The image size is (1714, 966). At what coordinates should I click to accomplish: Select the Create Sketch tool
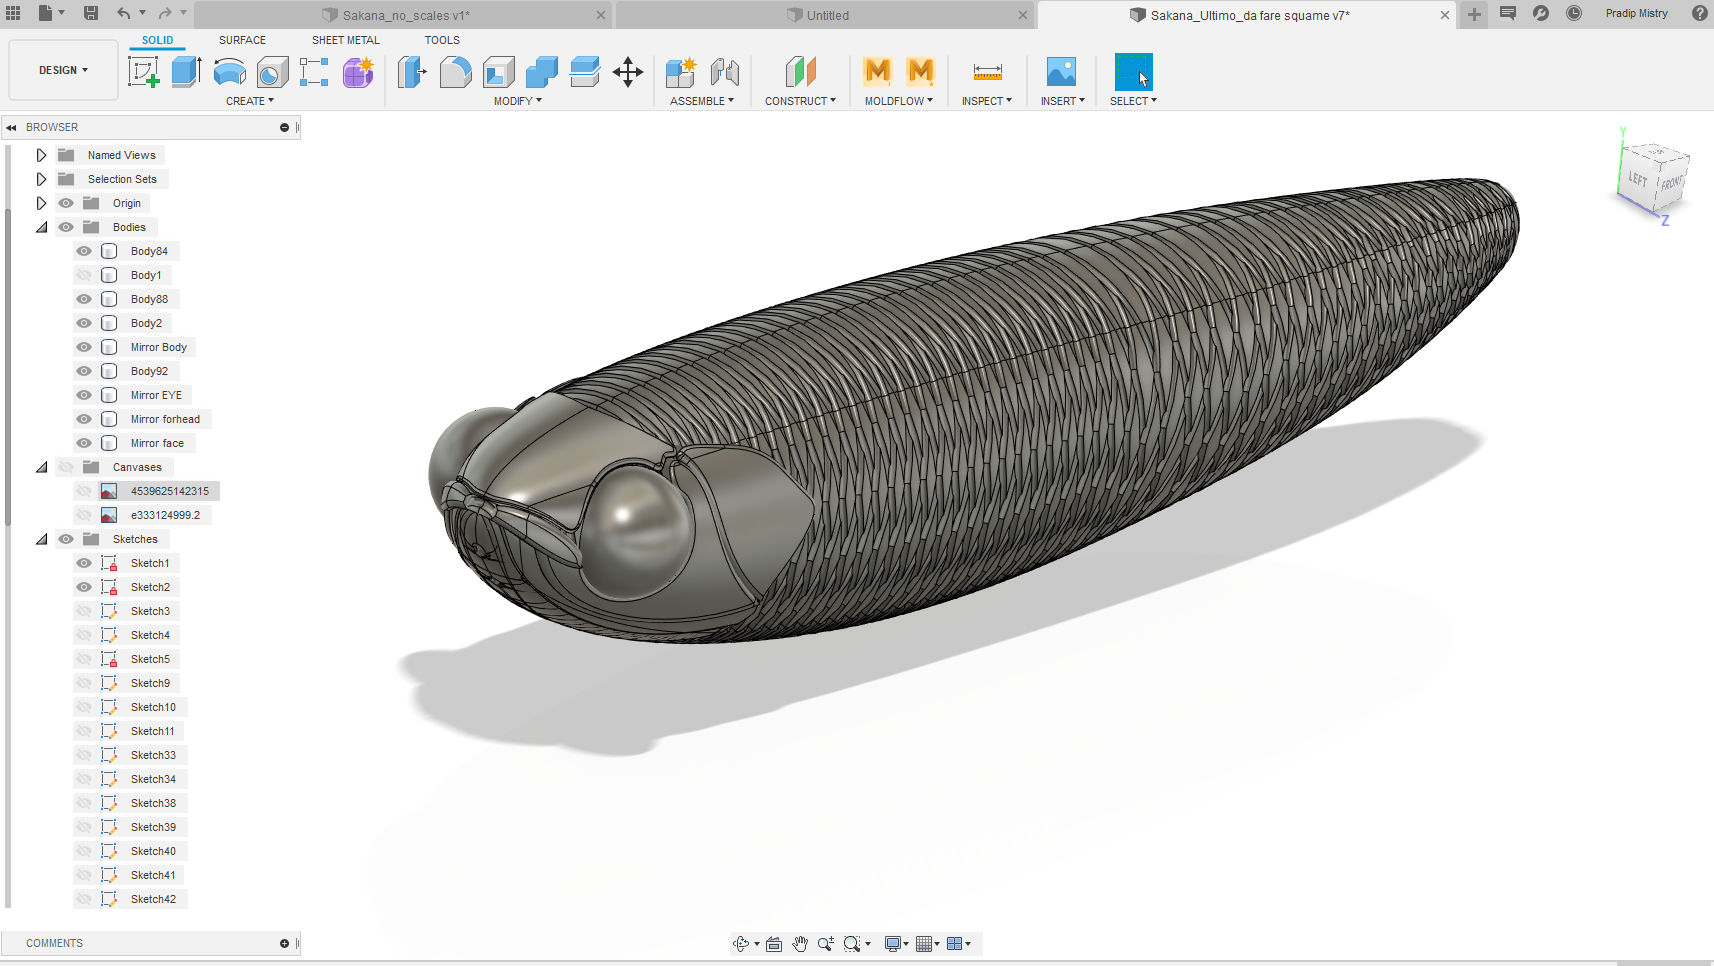point(143,72)
